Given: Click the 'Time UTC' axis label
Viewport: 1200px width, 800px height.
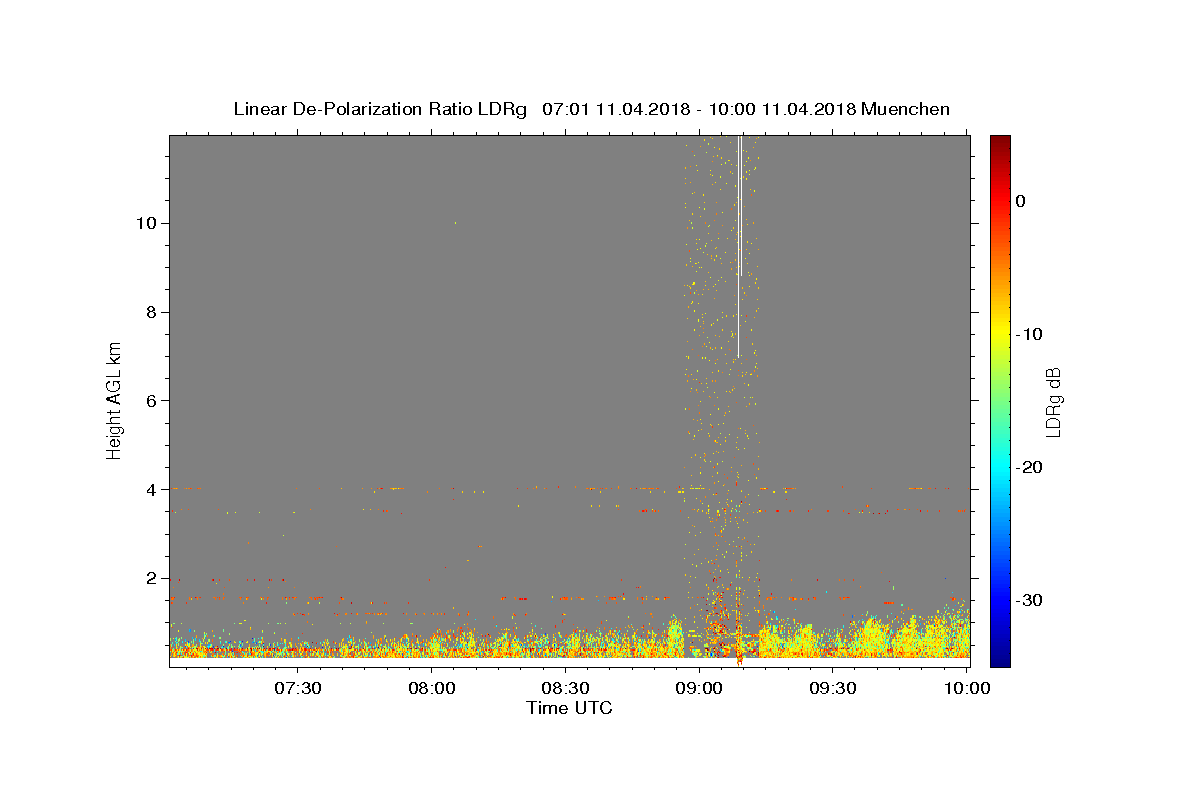Looking at the screenshot, I should click(569, 708).
